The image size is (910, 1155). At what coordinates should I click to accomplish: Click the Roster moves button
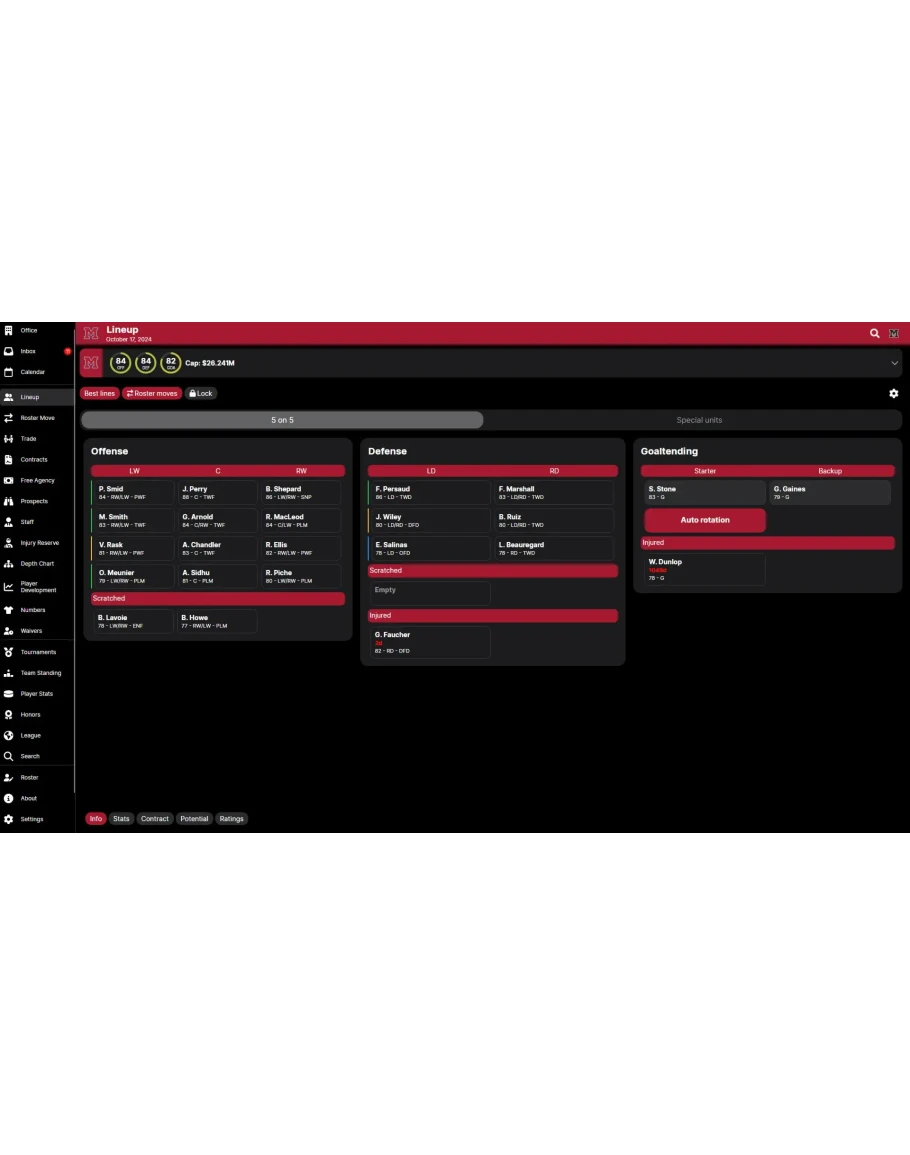click(151, 394)
